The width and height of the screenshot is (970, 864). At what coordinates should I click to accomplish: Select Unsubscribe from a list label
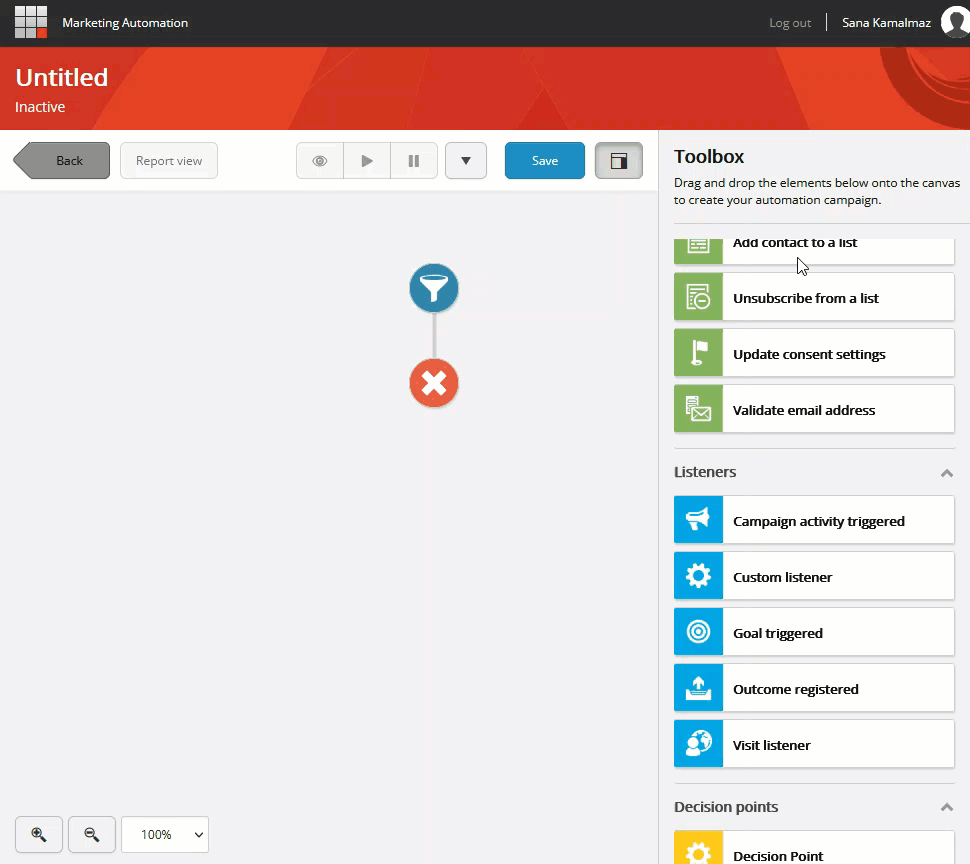coord(805,298)
